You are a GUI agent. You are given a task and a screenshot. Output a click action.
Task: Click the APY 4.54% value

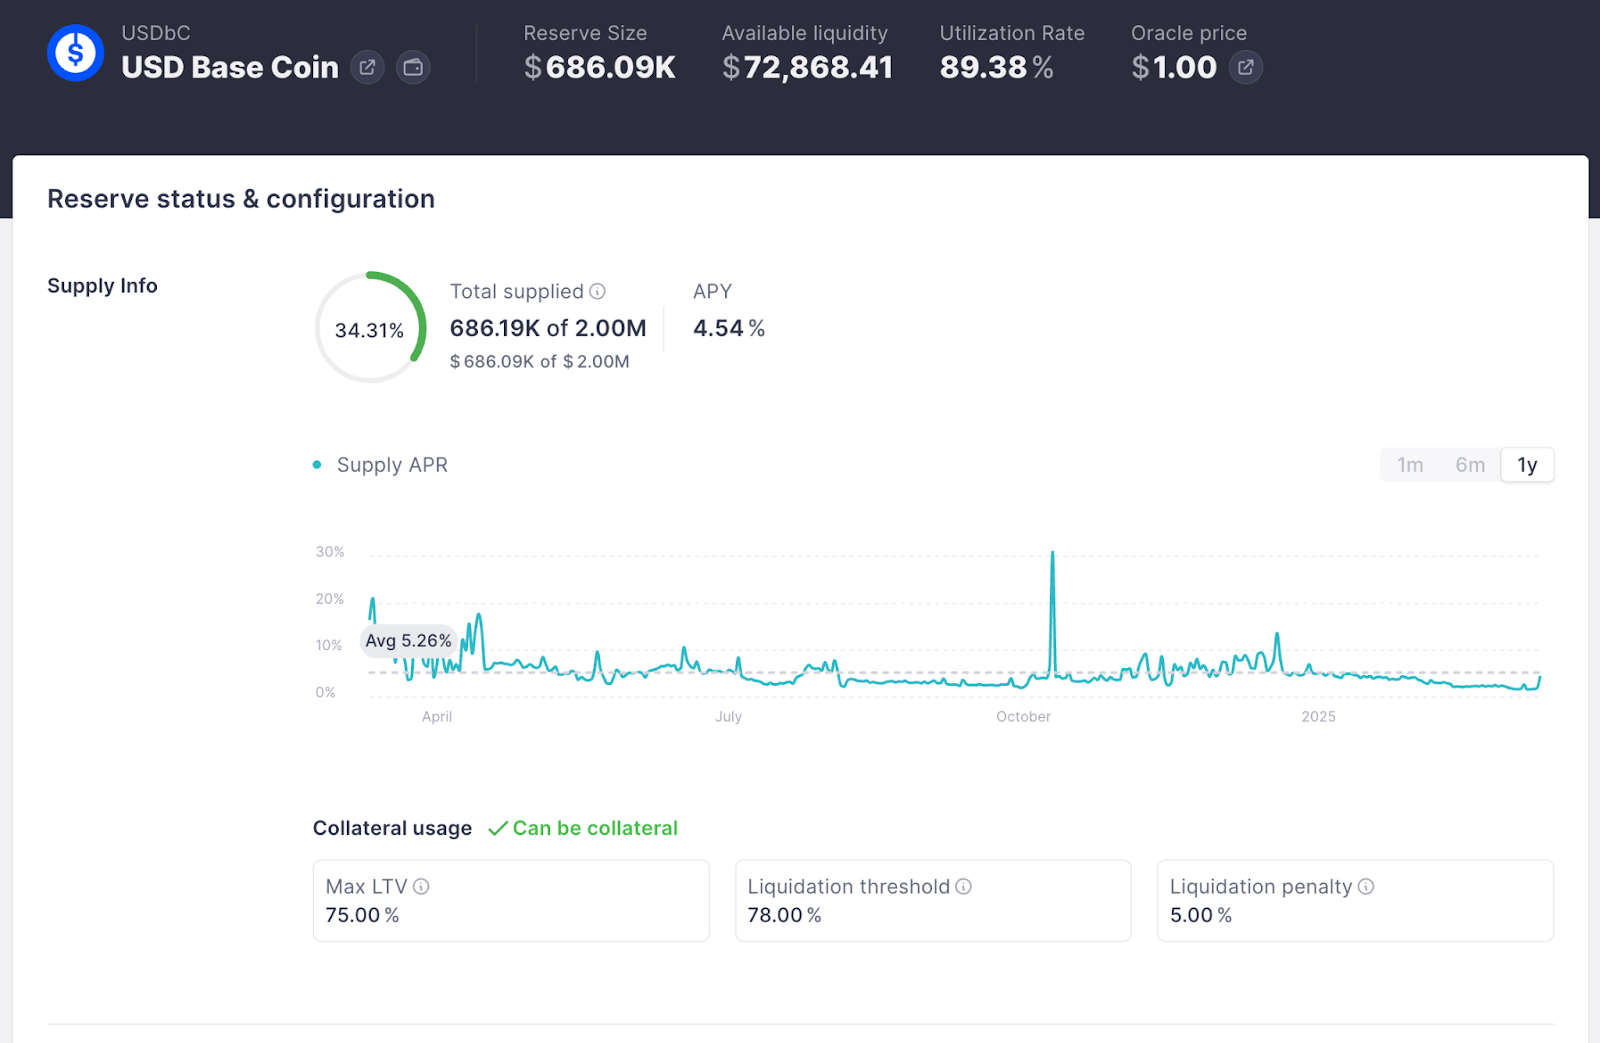729,328
